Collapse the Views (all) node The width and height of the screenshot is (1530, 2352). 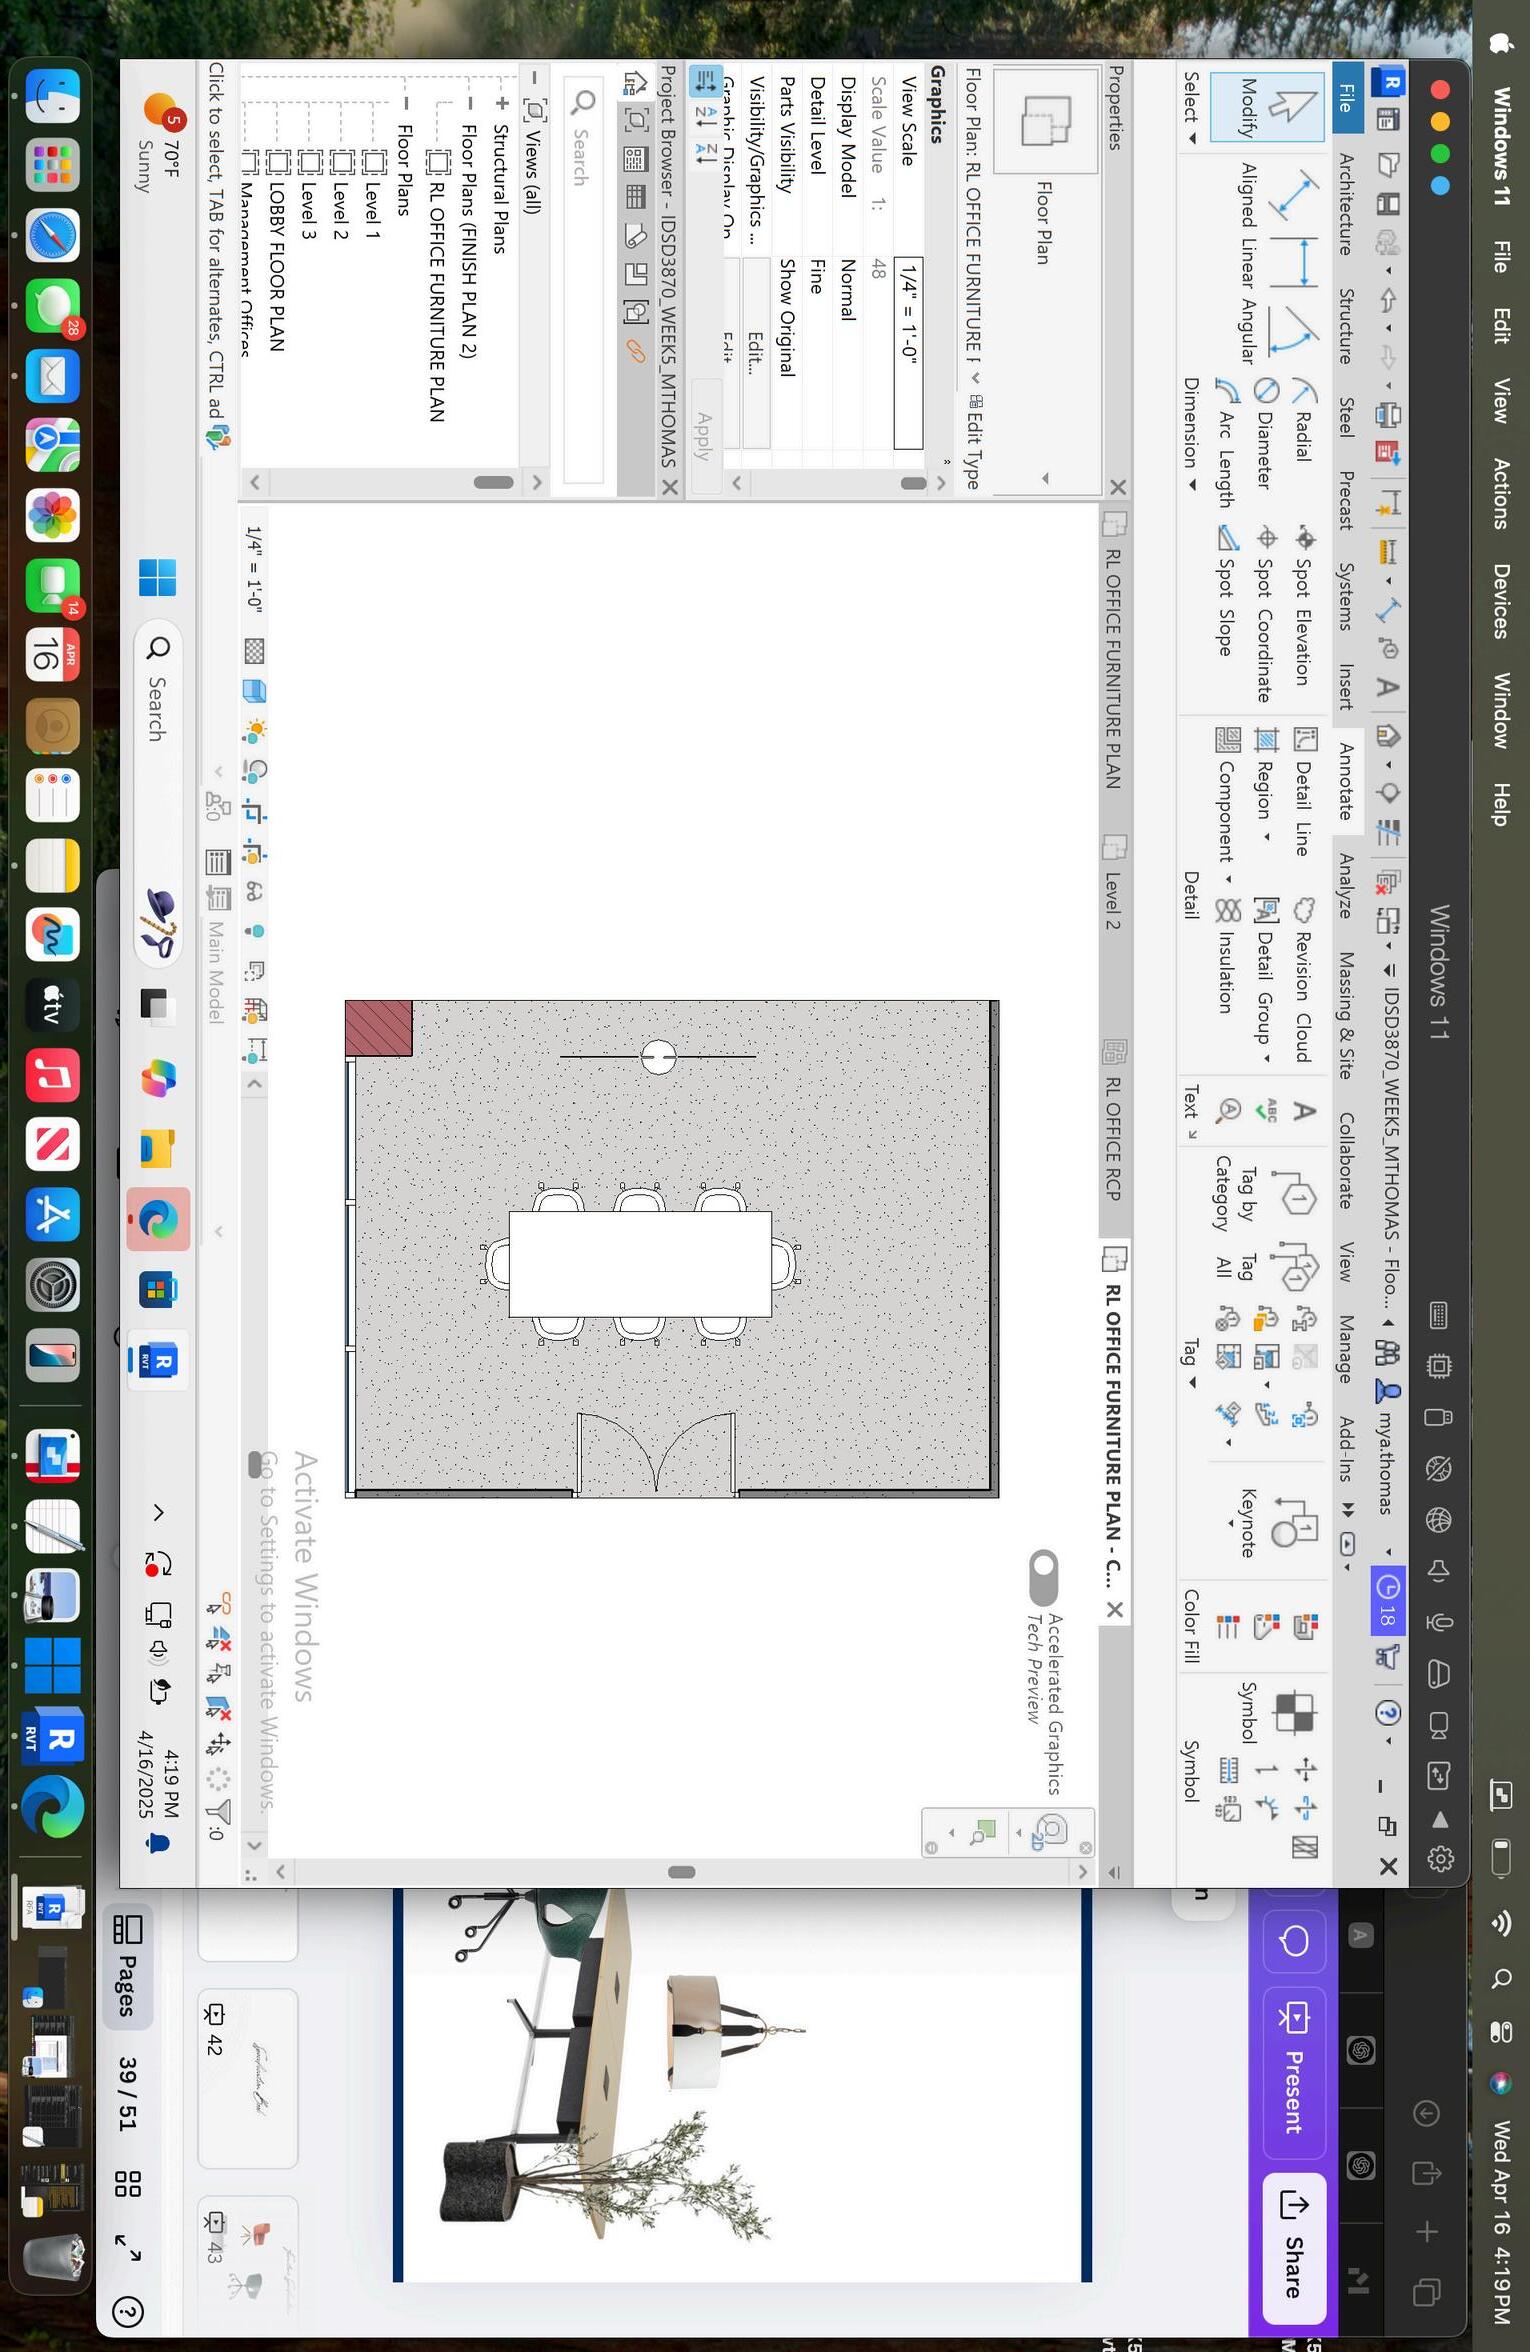535,78
